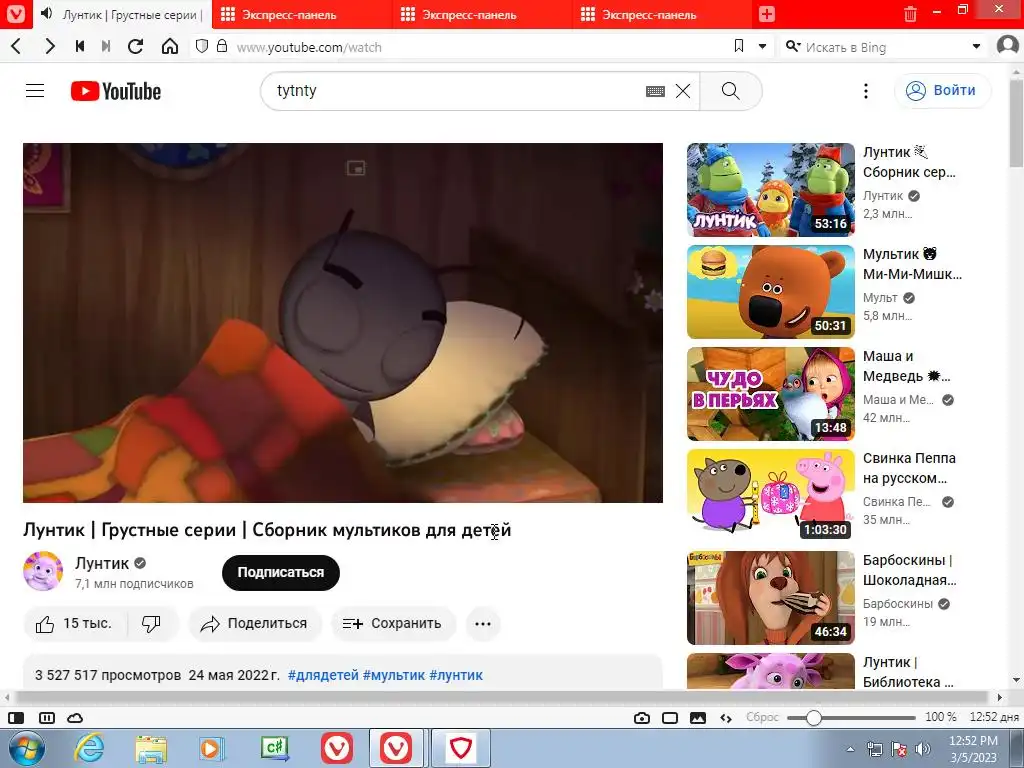
Task: Click the #лунтик hashtag
Action: 456,675
